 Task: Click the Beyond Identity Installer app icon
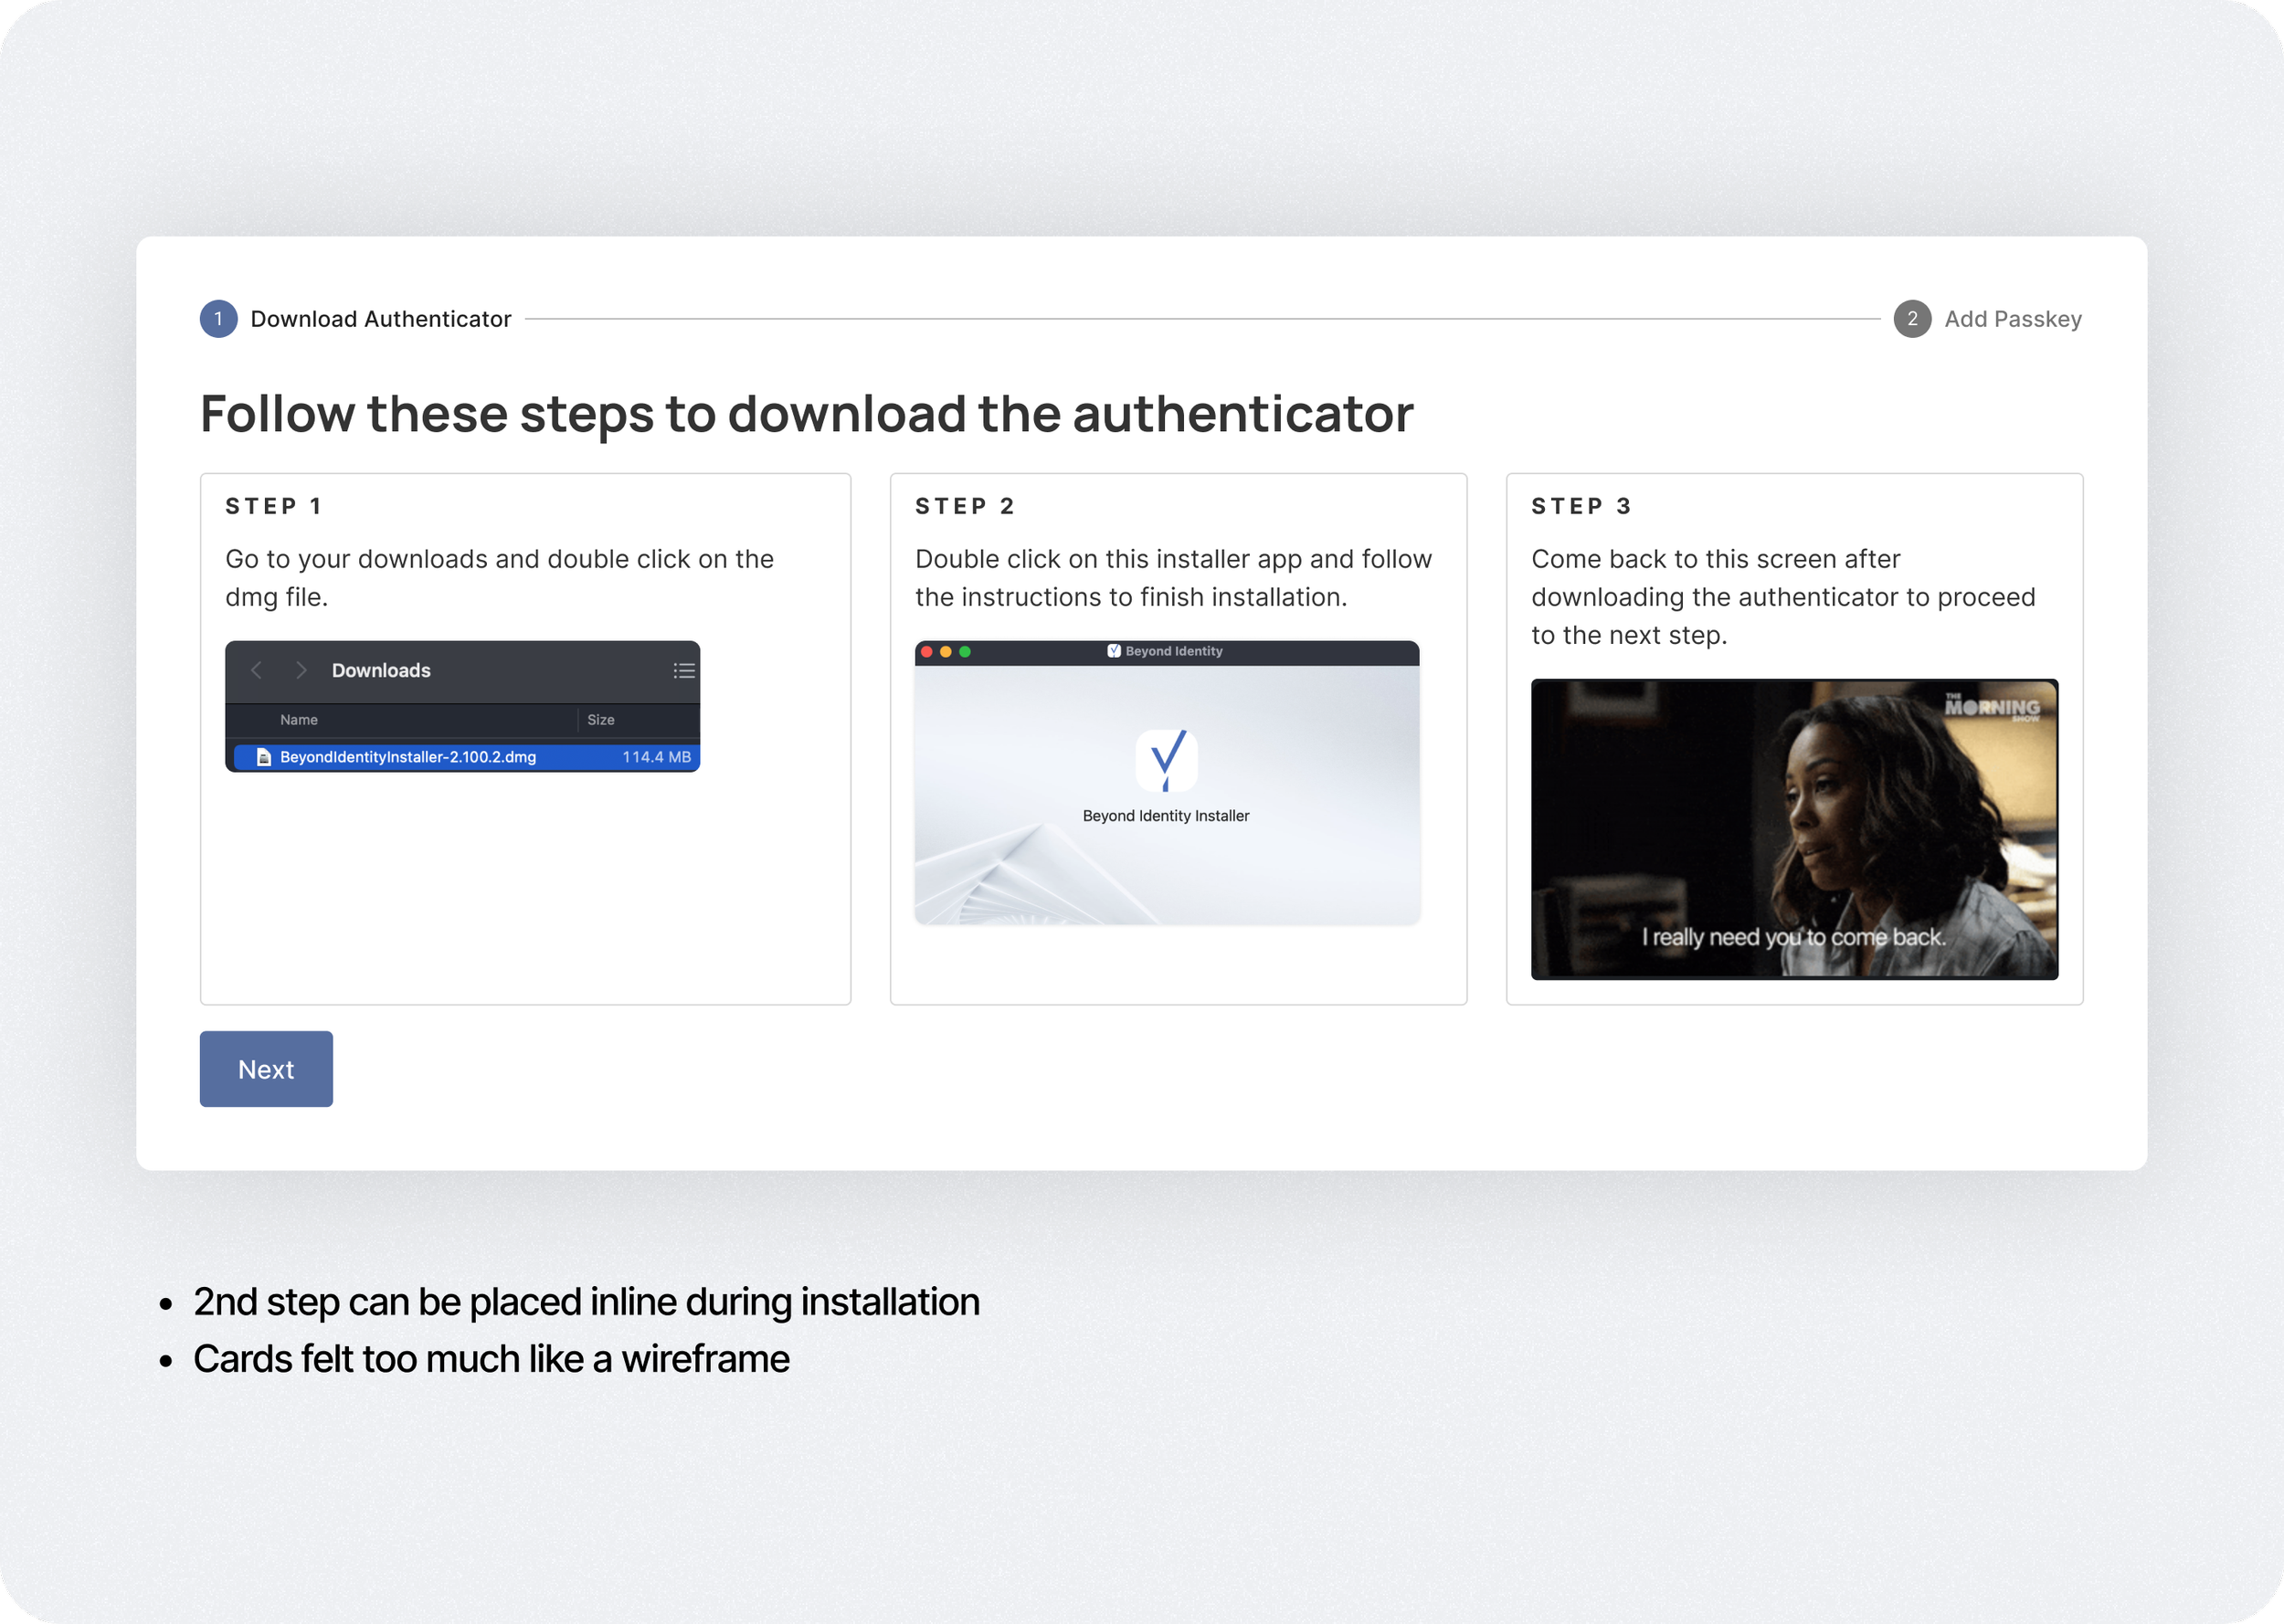coord(1166,760)
